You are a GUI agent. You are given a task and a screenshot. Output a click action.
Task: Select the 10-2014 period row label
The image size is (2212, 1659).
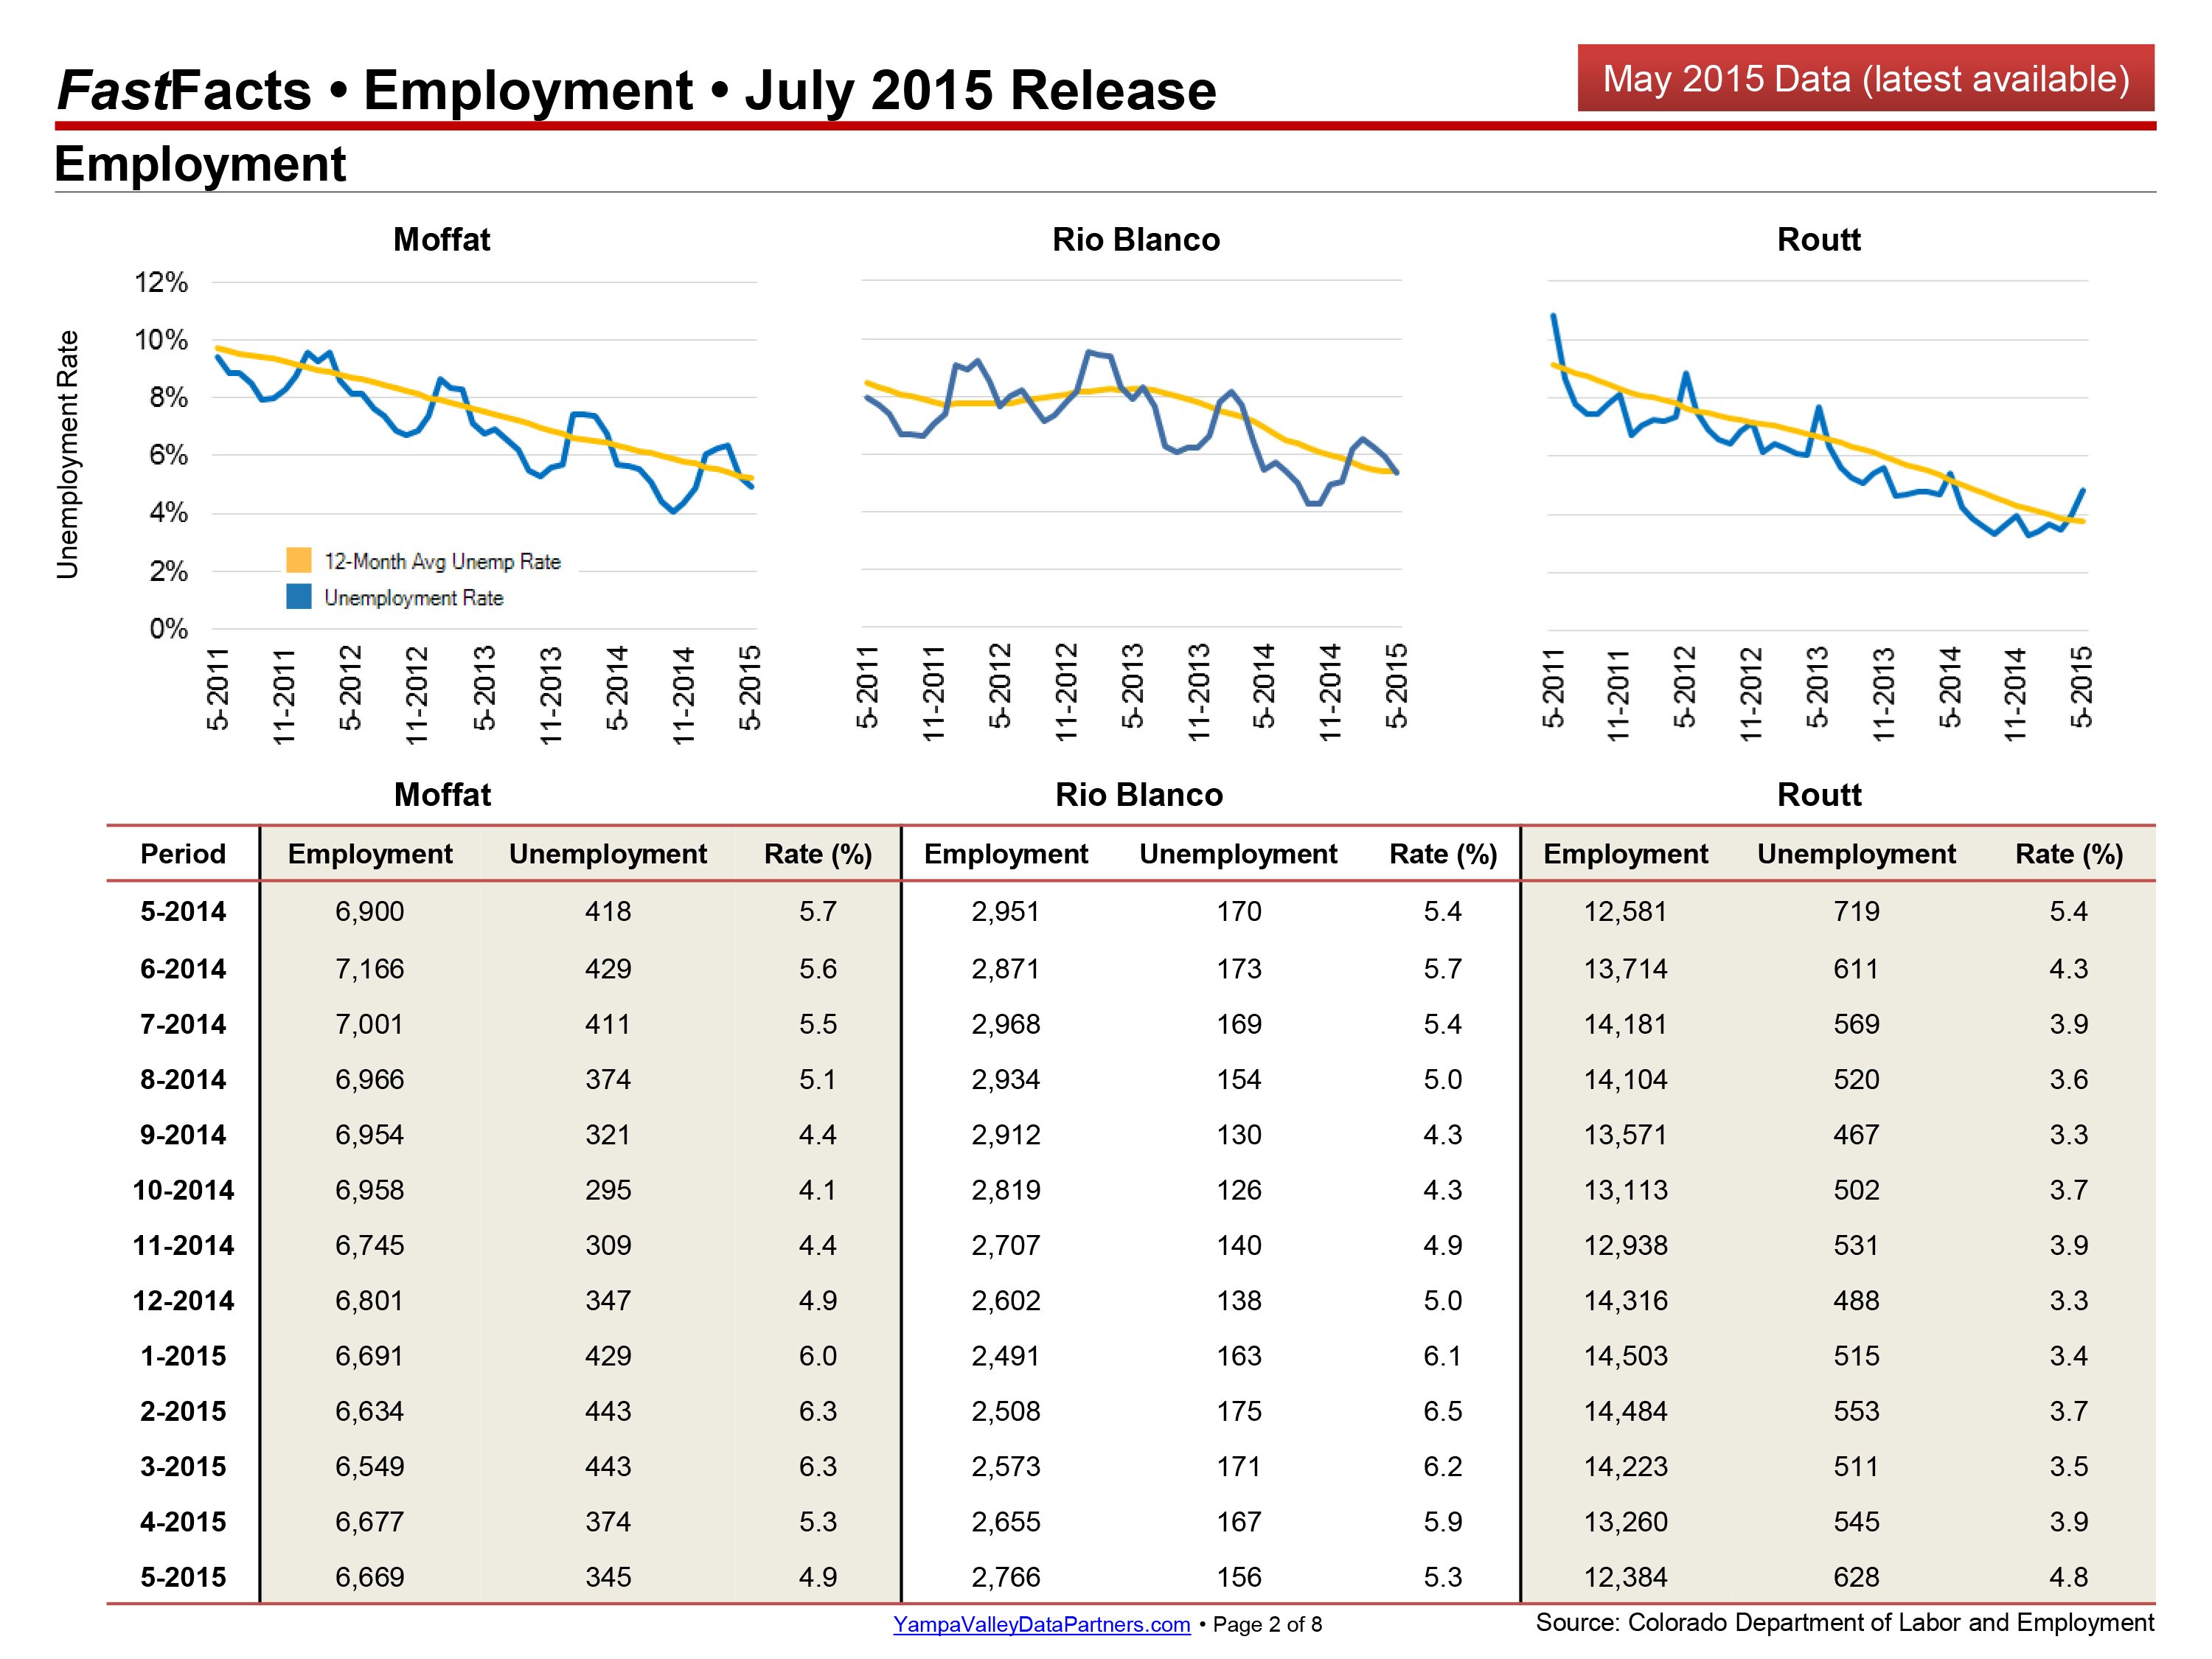point(183,1190)
